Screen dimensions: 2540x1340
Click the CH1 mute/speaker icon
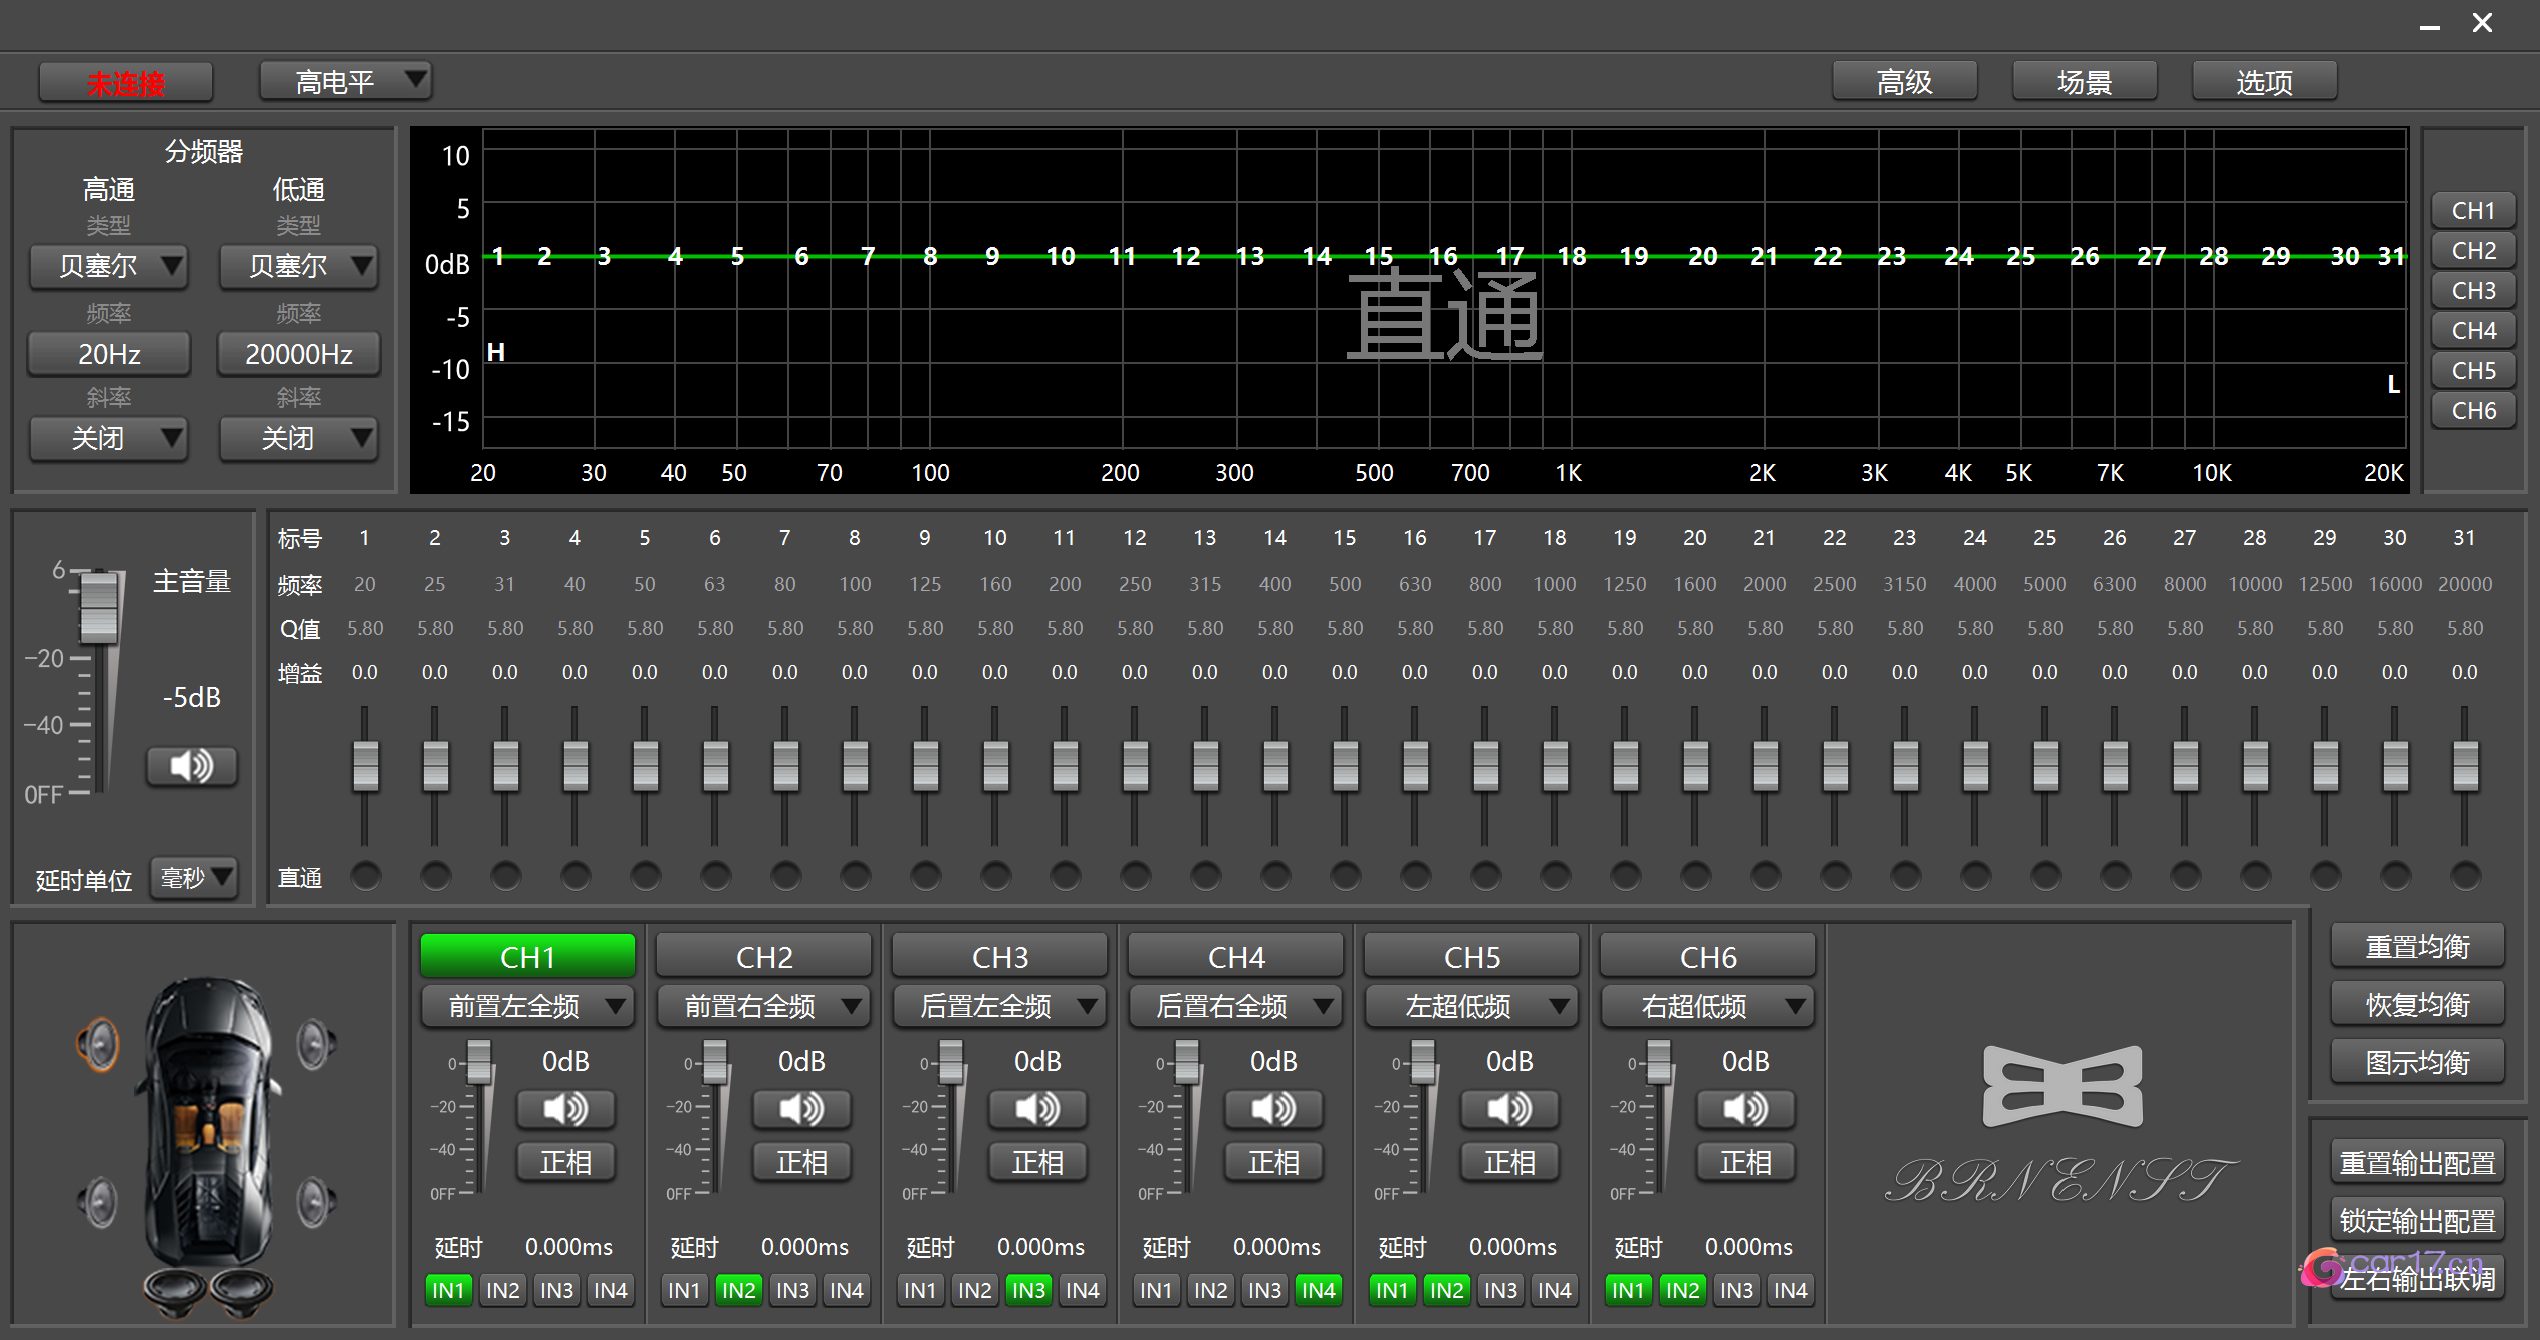[x=563, y=1108]
